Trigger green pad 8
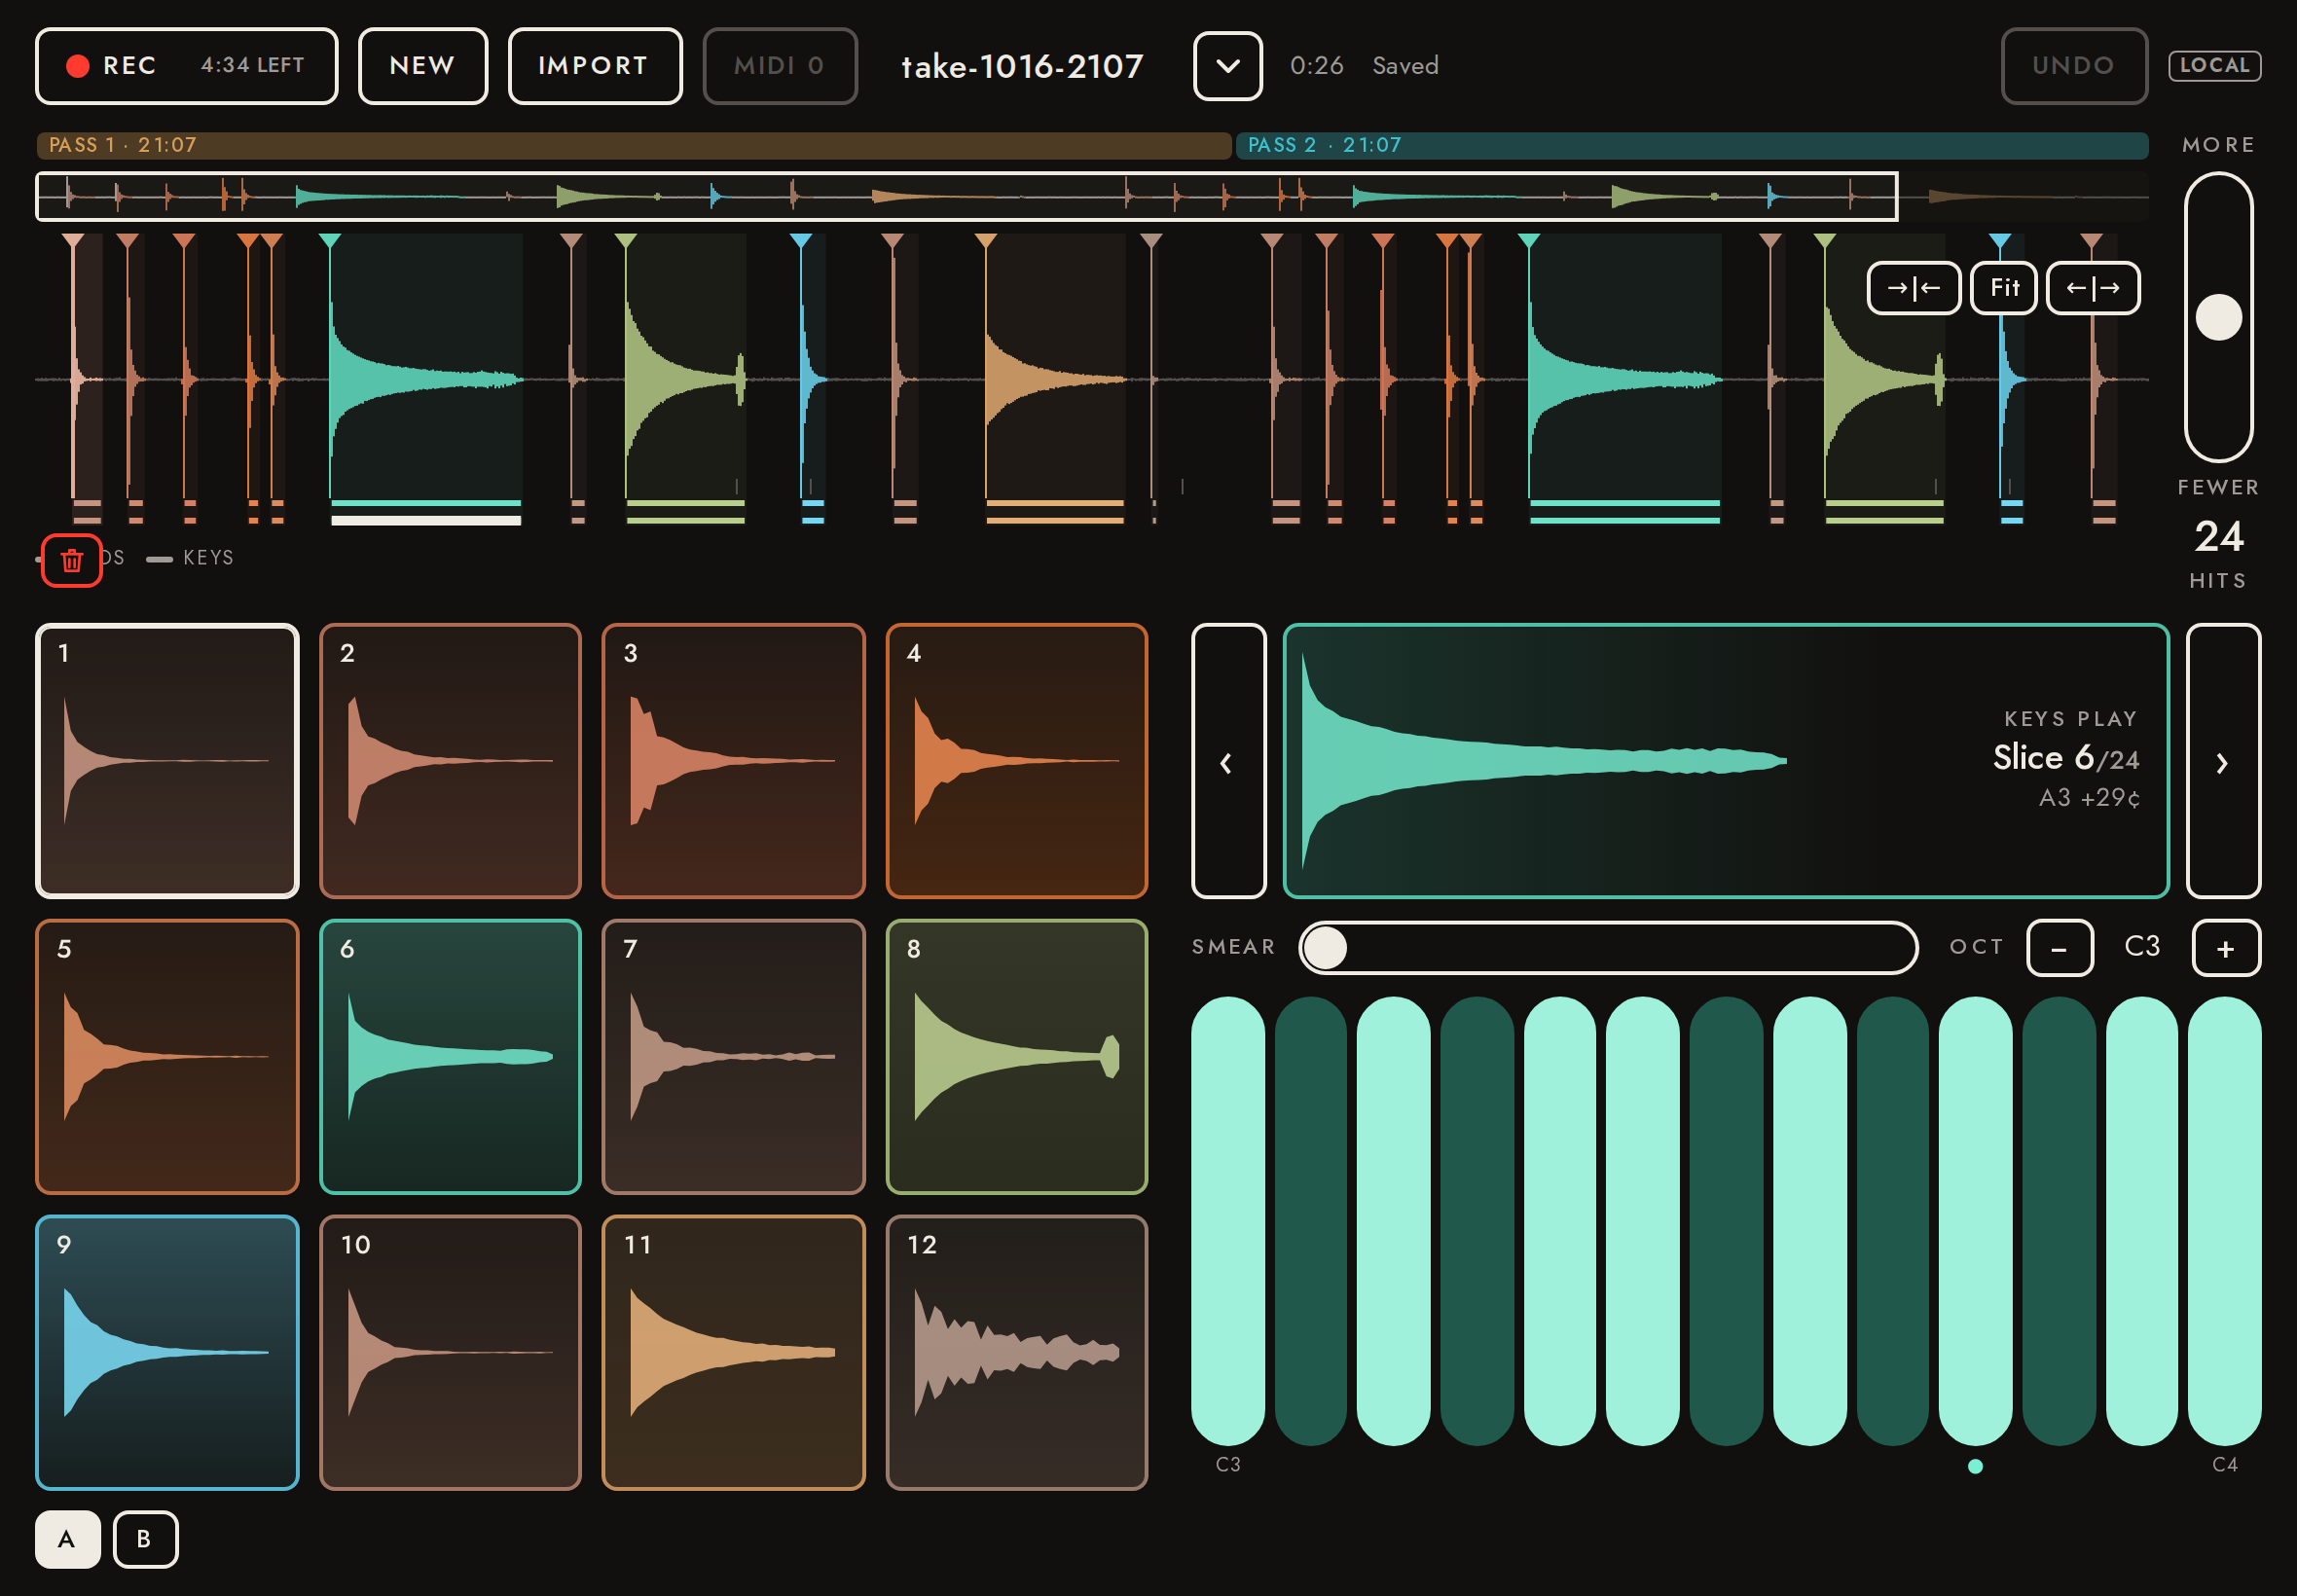The width and height of the screenshot is (2297, 1596). click(1017, 1057)
